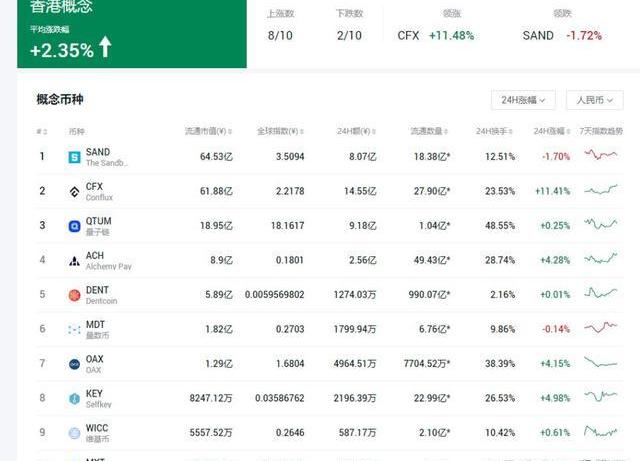Click QTUM turnover value 48.55%
640x461 pixels.
(500, 226)
